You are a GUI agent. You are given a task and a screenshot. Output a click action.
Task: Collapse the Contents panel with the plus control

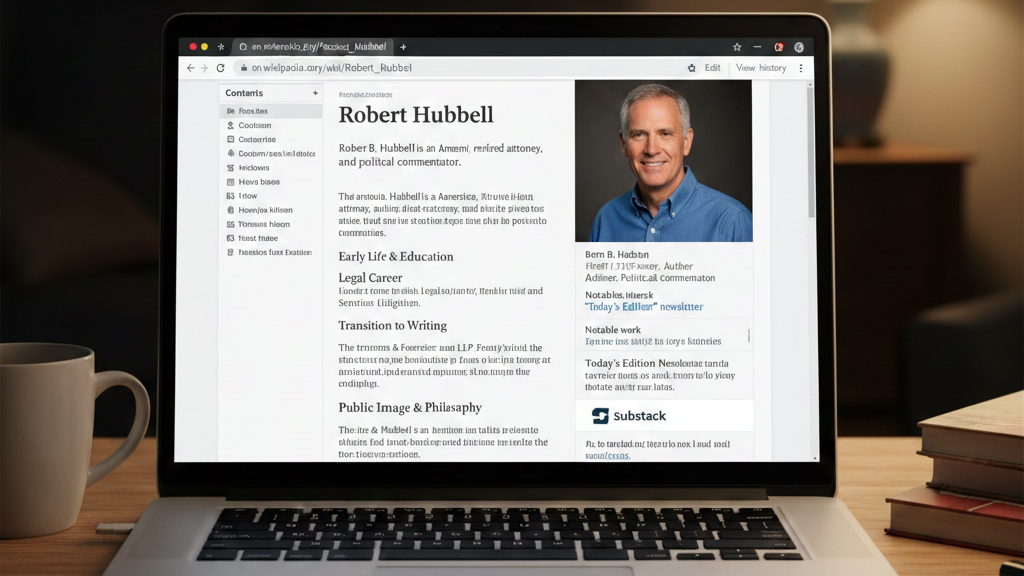[x=316, y=92]
